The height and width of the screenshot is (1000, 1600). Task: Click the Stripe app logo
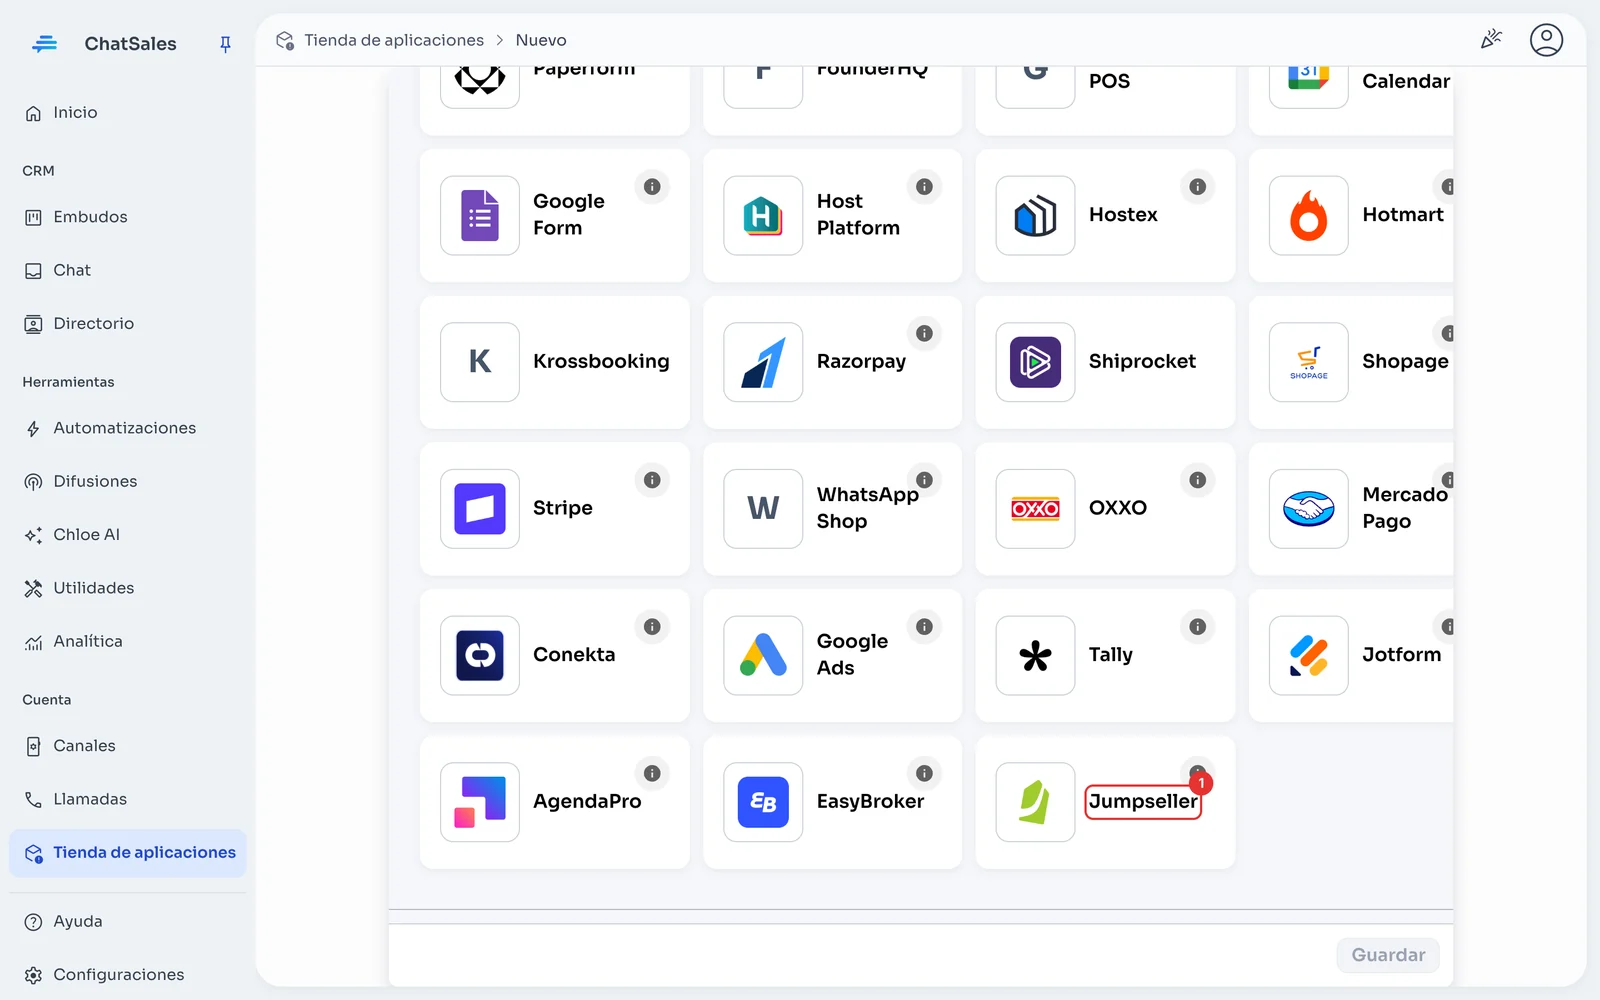pos(479,509)
